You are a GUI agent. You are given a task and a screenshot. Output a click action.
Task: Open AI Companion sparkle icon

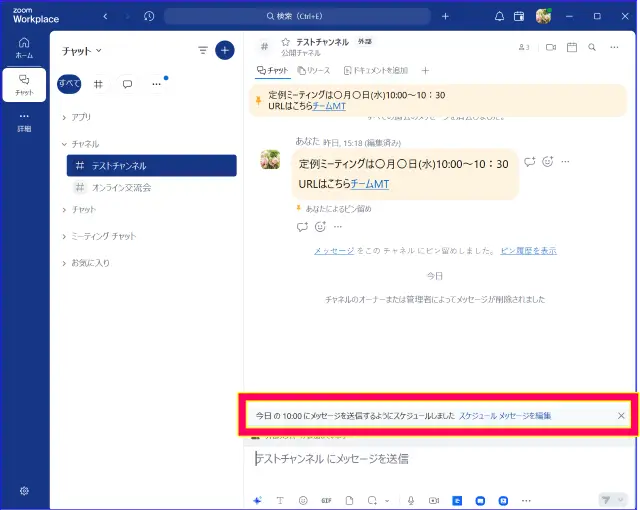[x=257, y=500]
